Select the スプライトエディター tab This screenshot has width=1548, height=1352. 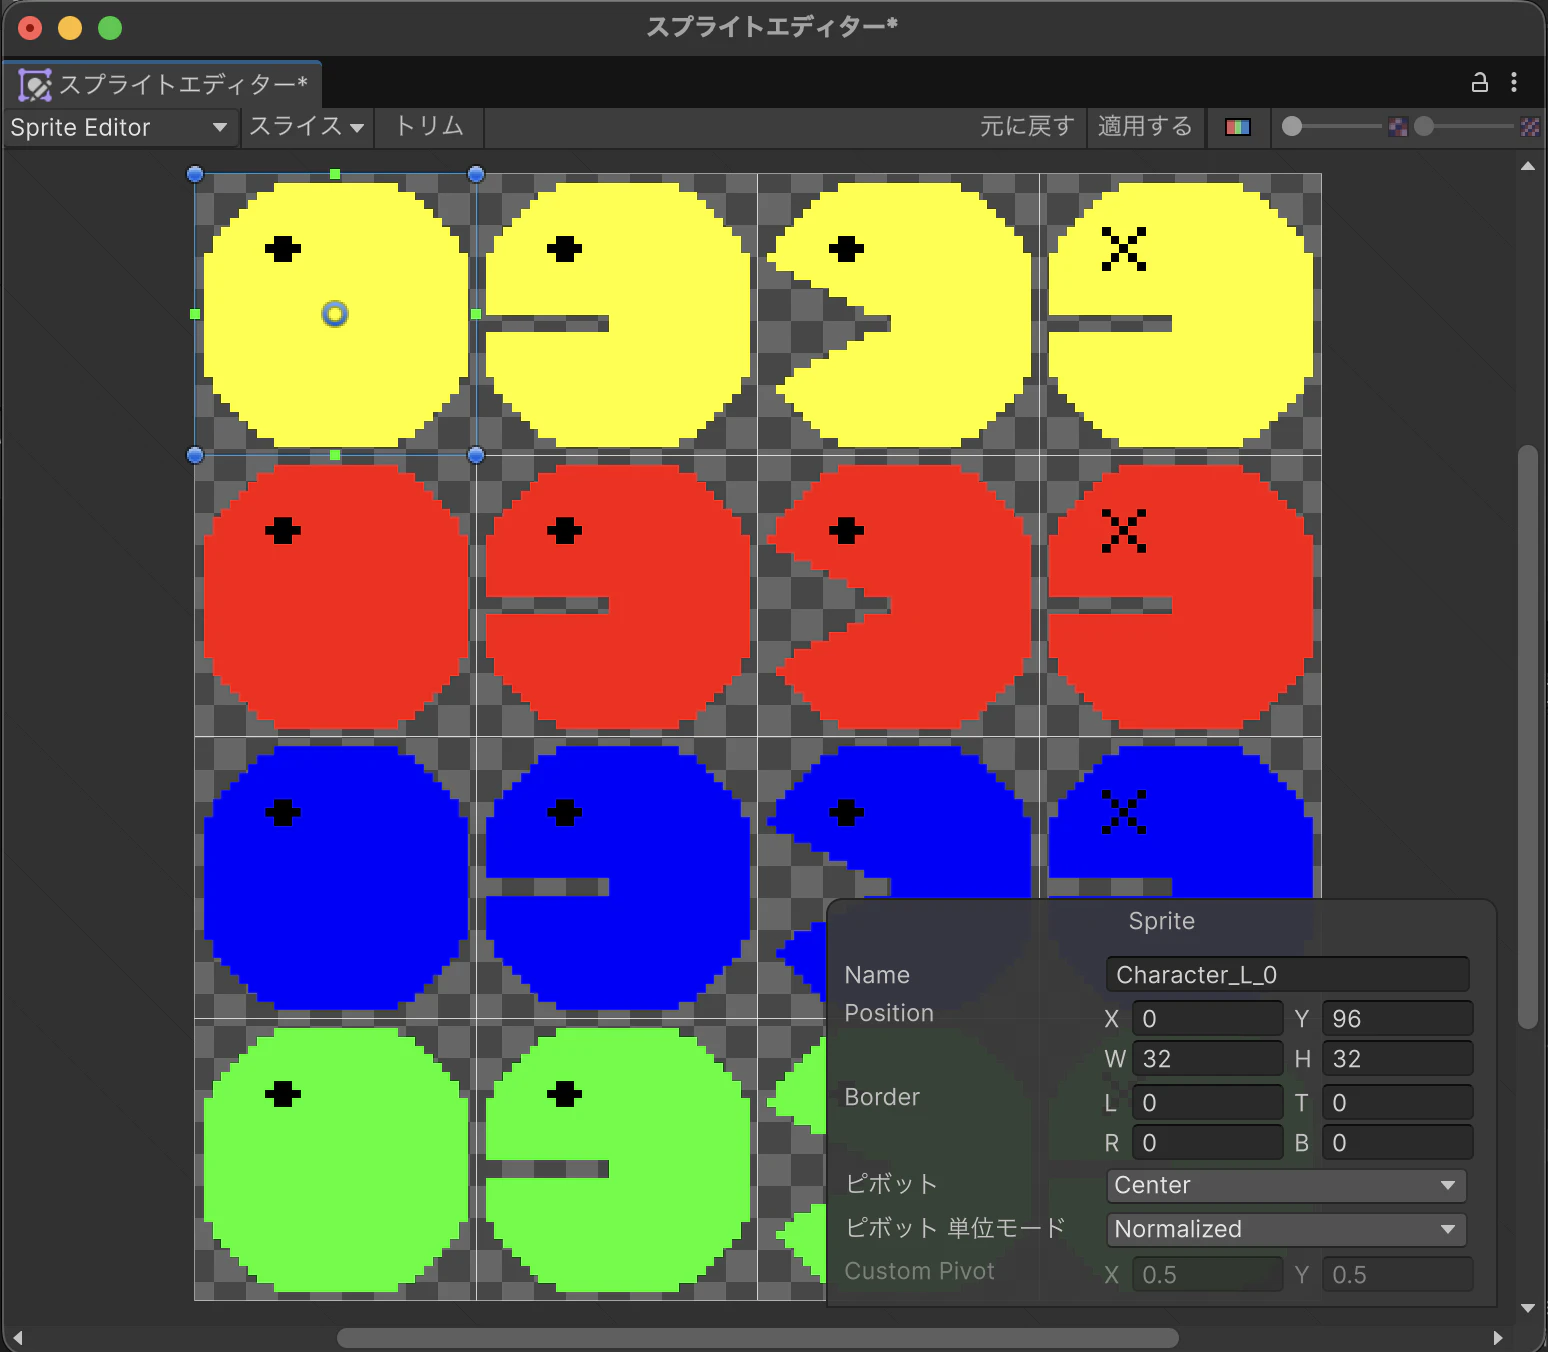[x=163, y=85]
